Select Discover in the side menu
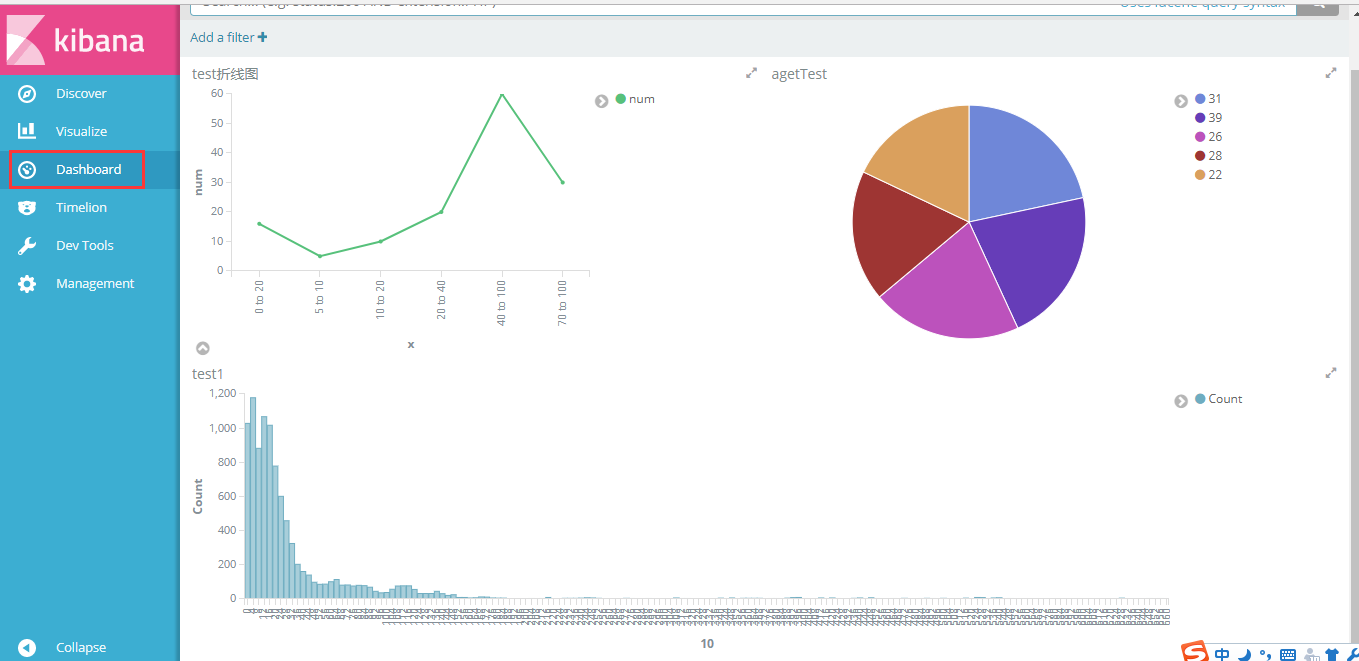This screenshot has width=1359, height=661. click(x=81, y=93)
